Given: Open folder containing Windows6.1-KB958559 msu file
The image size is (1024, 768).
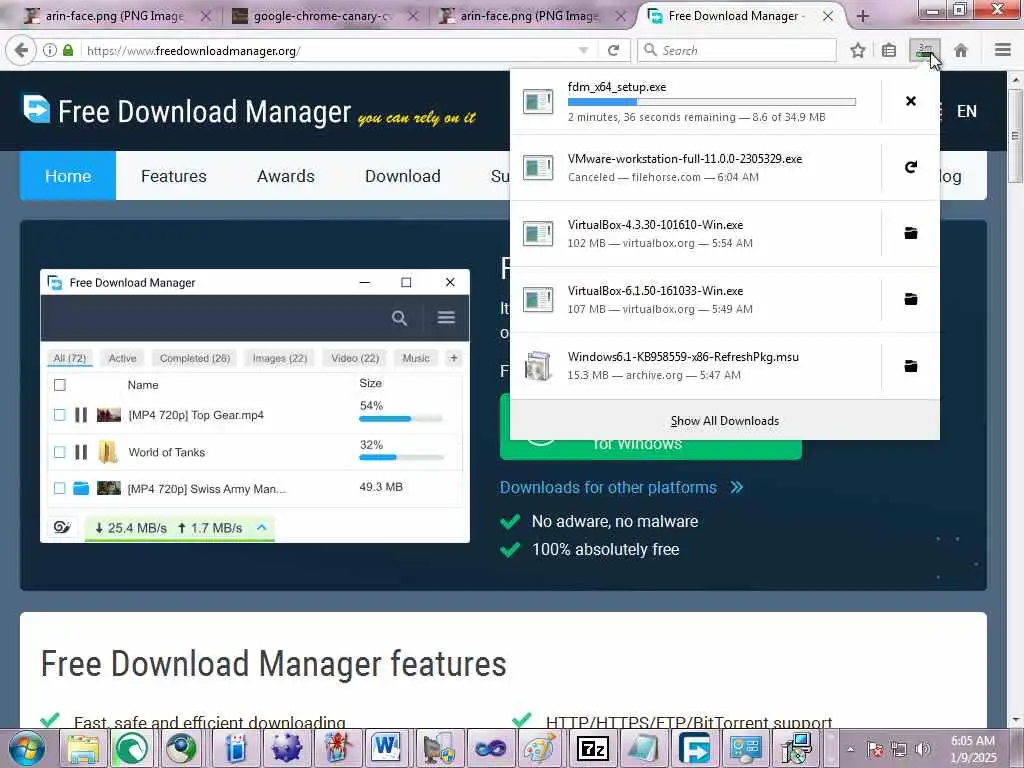Looking at the screenshot, I should coord(910,366).
